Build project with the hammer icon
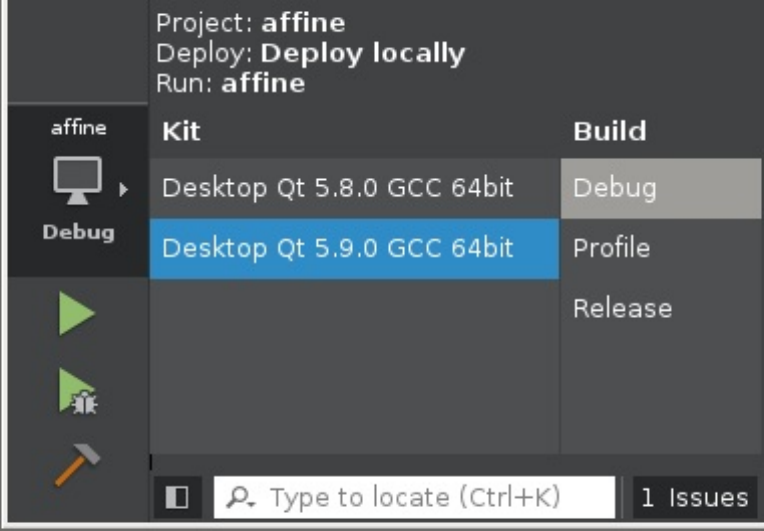The width and height of the screenshot is (764, 531). point(76,466)
